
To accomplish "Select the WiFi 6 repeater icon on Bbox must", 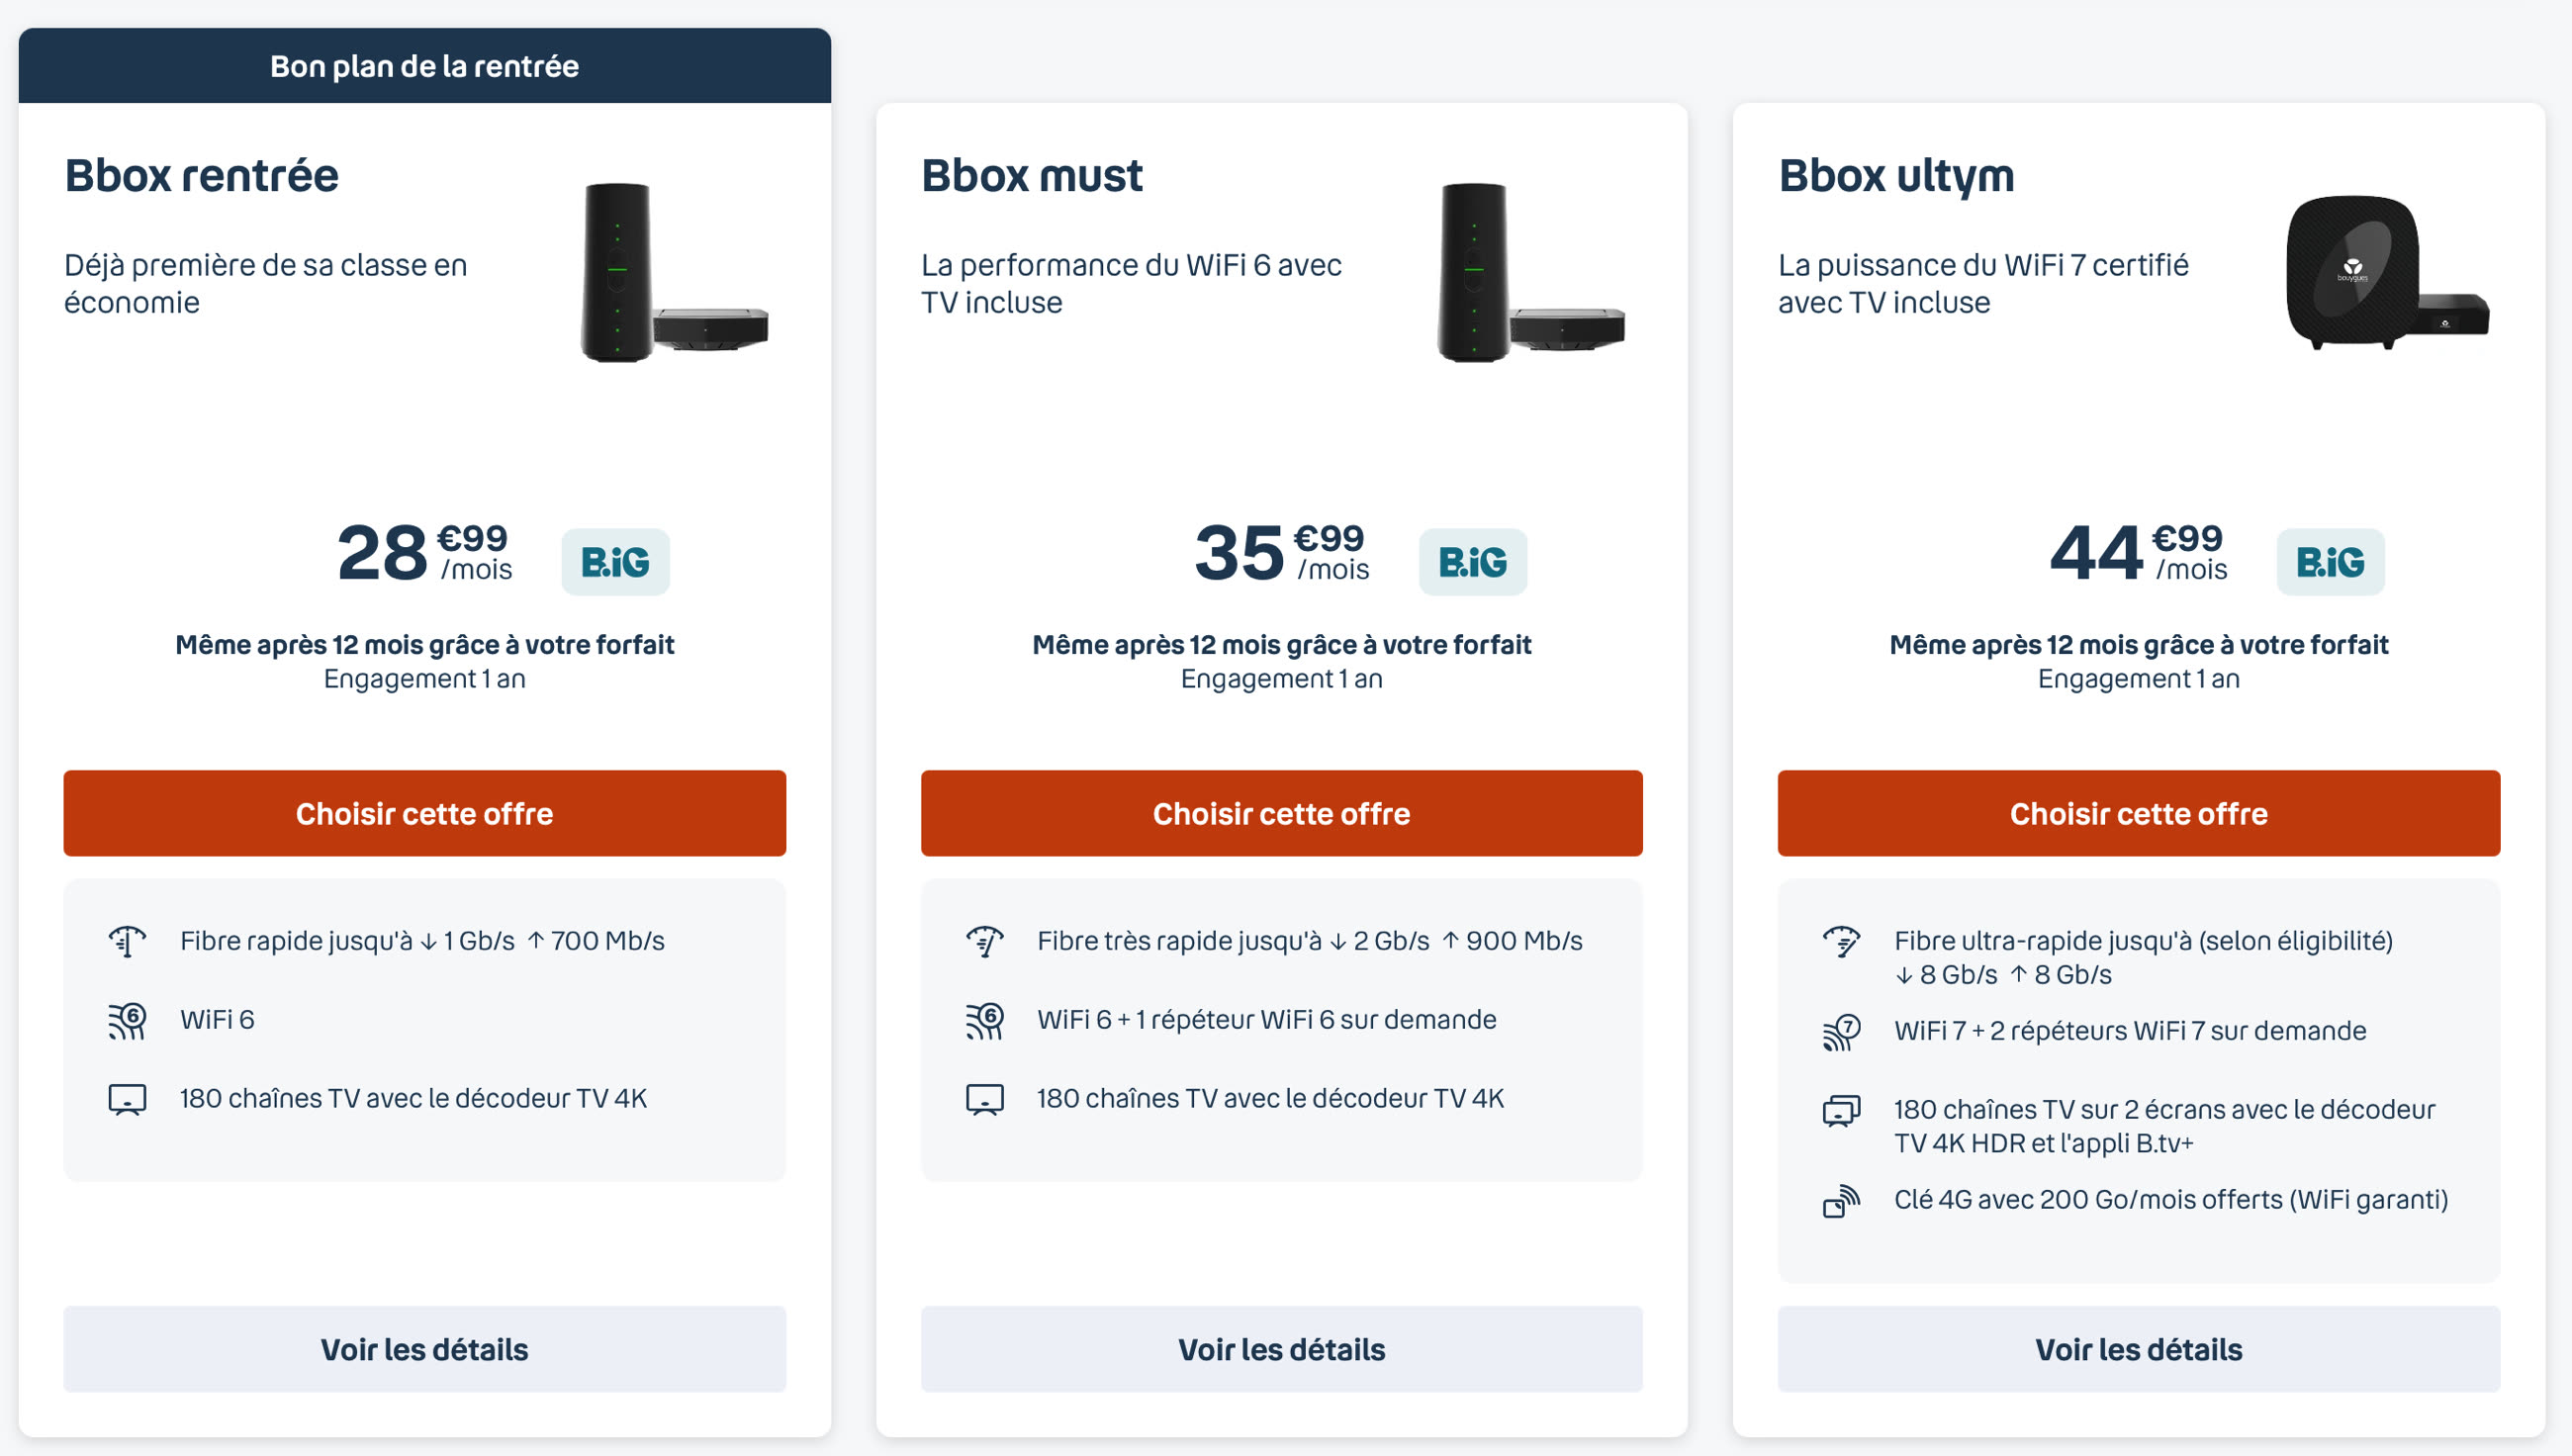I will [x=985, y=1019].
